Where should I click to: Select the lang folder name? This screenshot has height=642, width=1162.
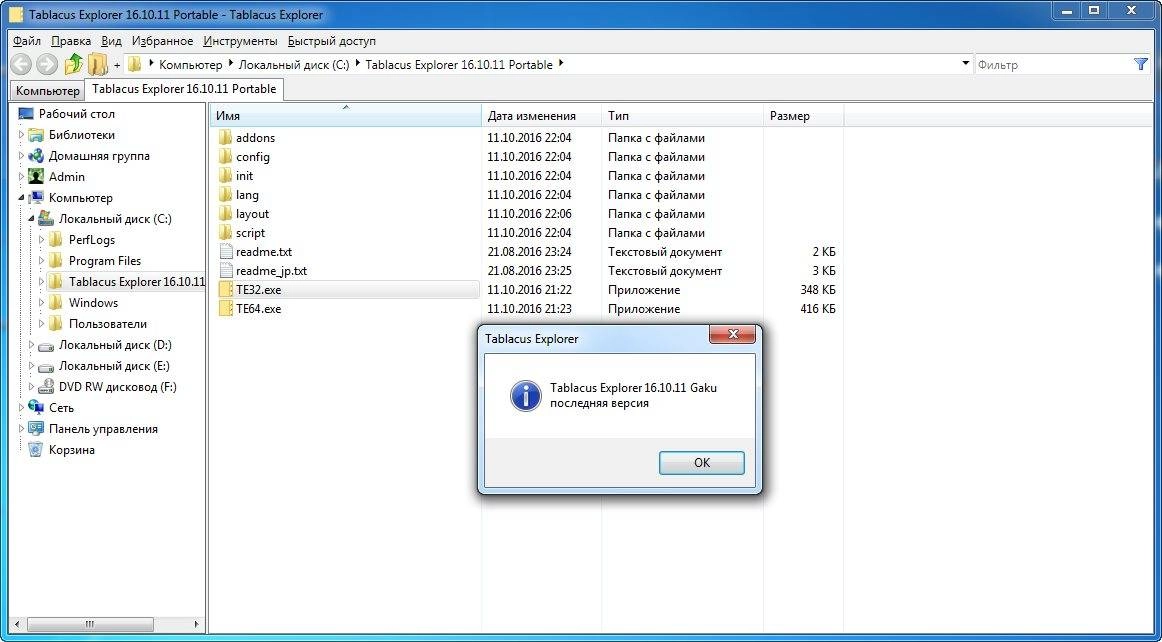248,195
